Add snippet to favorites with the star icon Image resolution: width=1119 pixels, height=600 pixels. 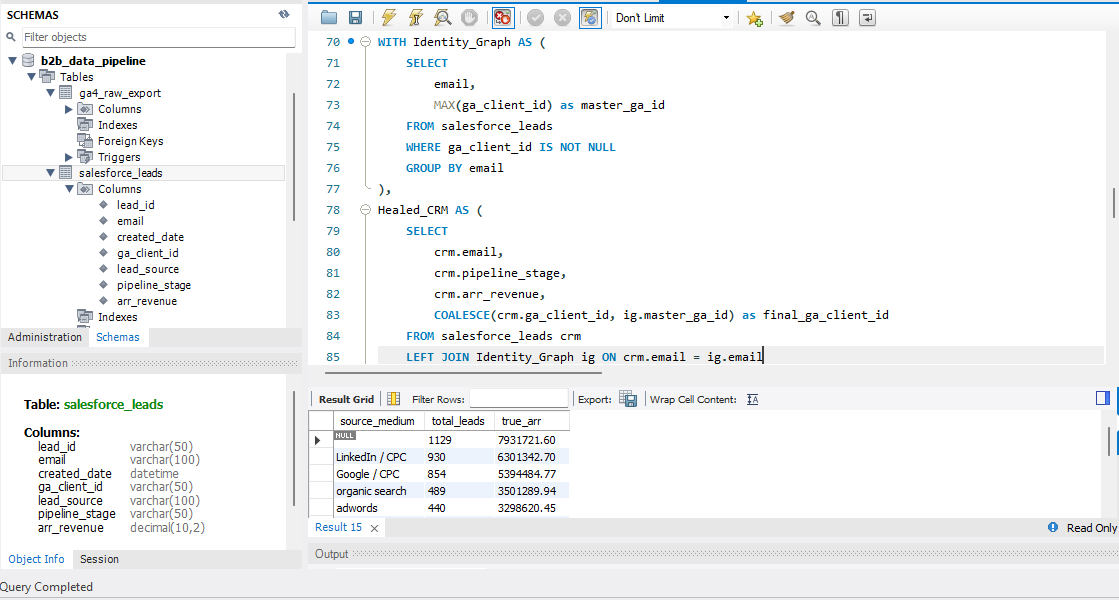754,19
